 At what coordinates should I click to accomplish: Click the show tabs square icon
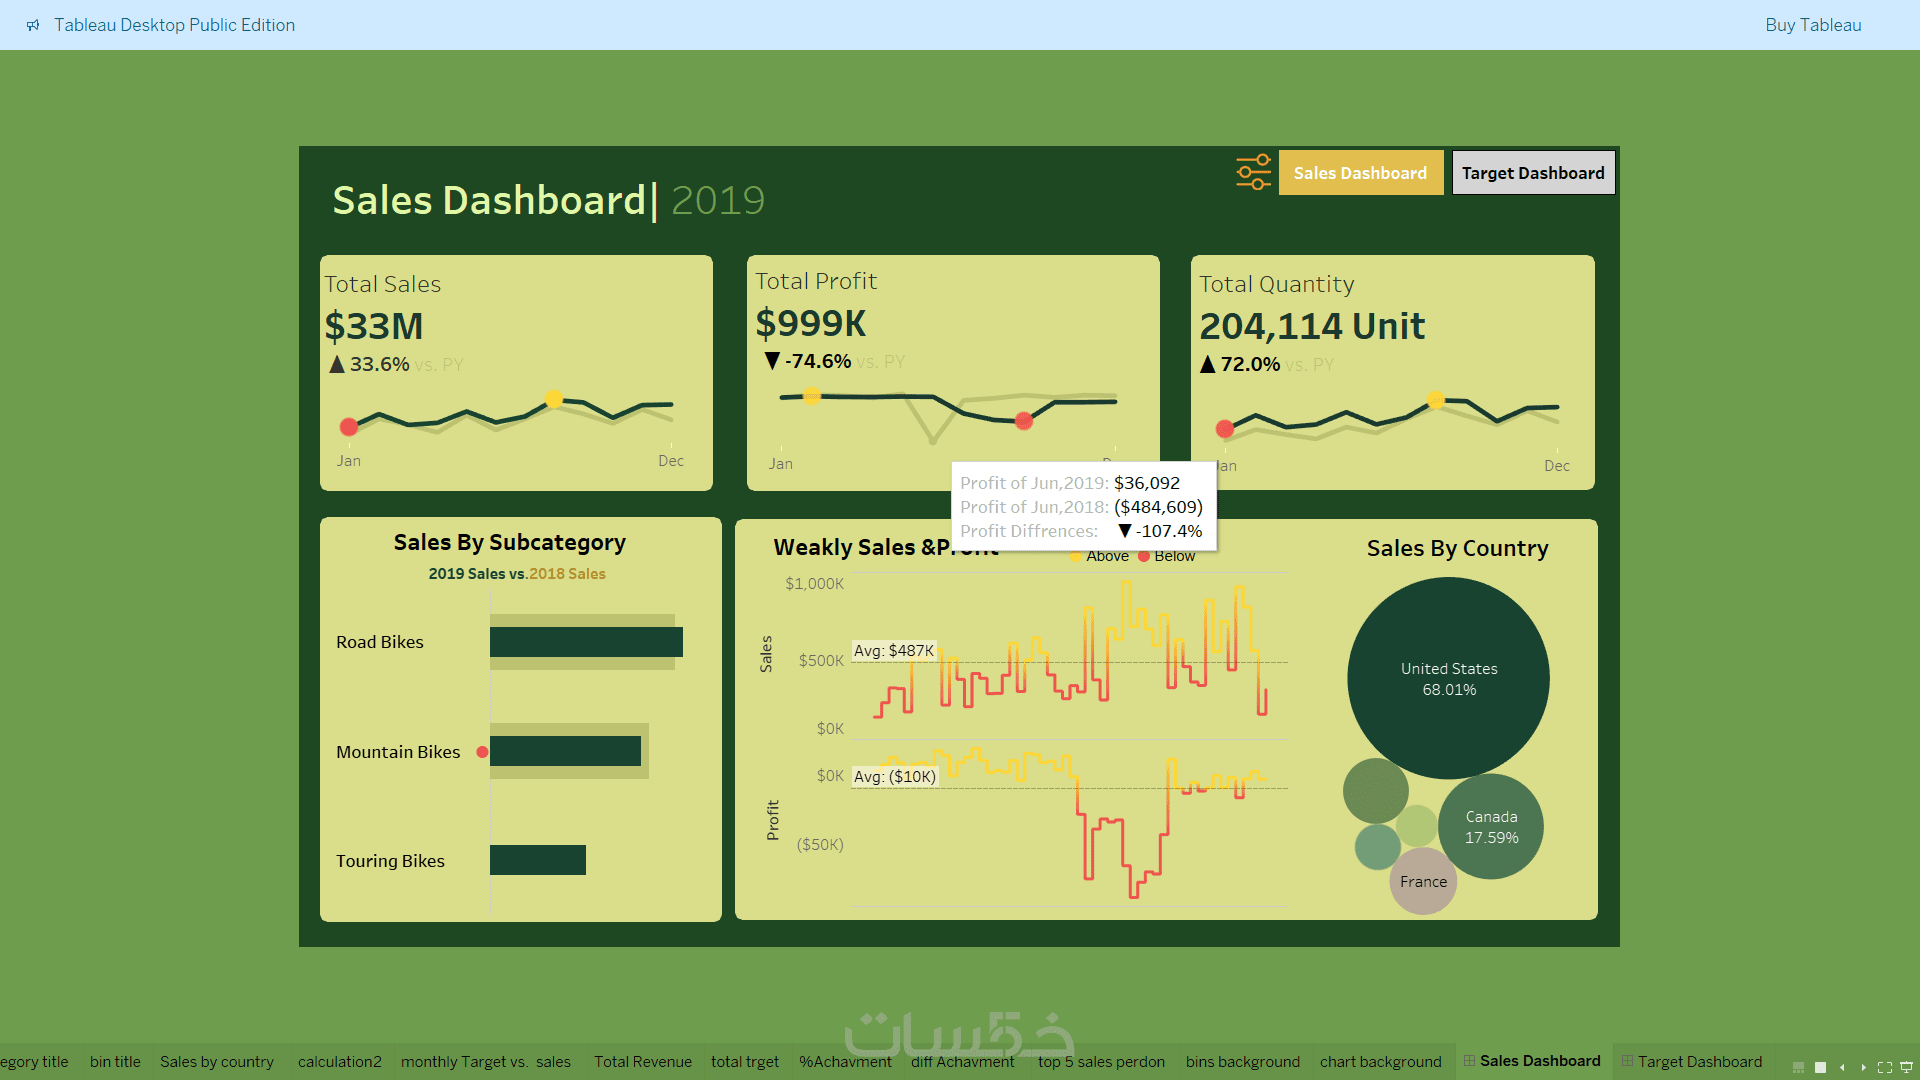coord(1820,1067)
